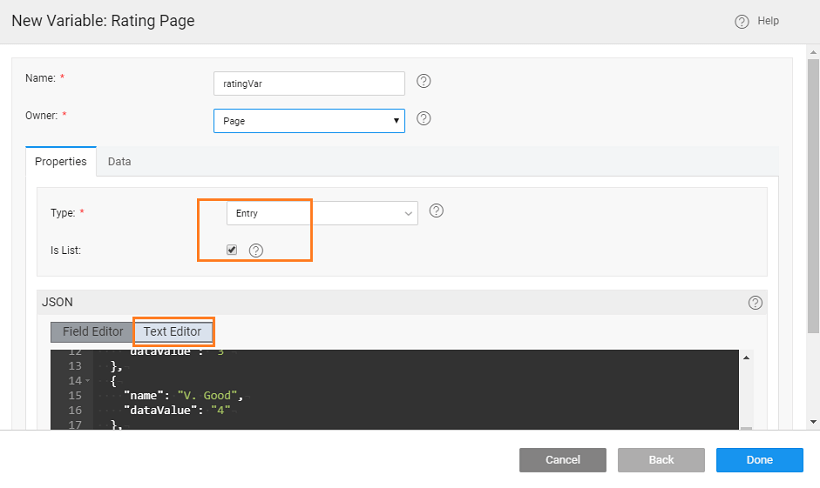Switch to the Properties tab
This screenshot has height=488, width=820.
pyautogui.click(x=61, y=162)
